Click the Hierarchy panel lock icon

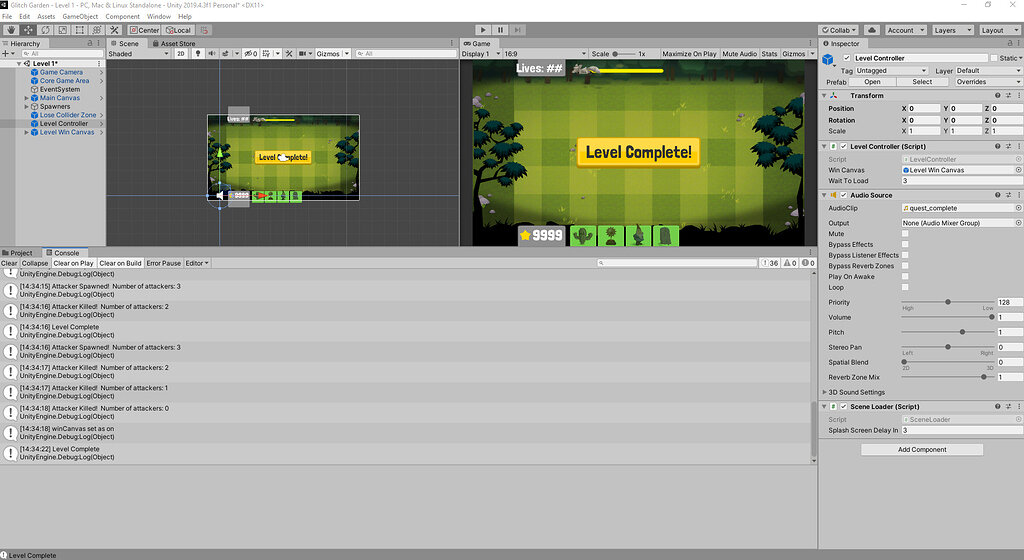tap(90, 44)
